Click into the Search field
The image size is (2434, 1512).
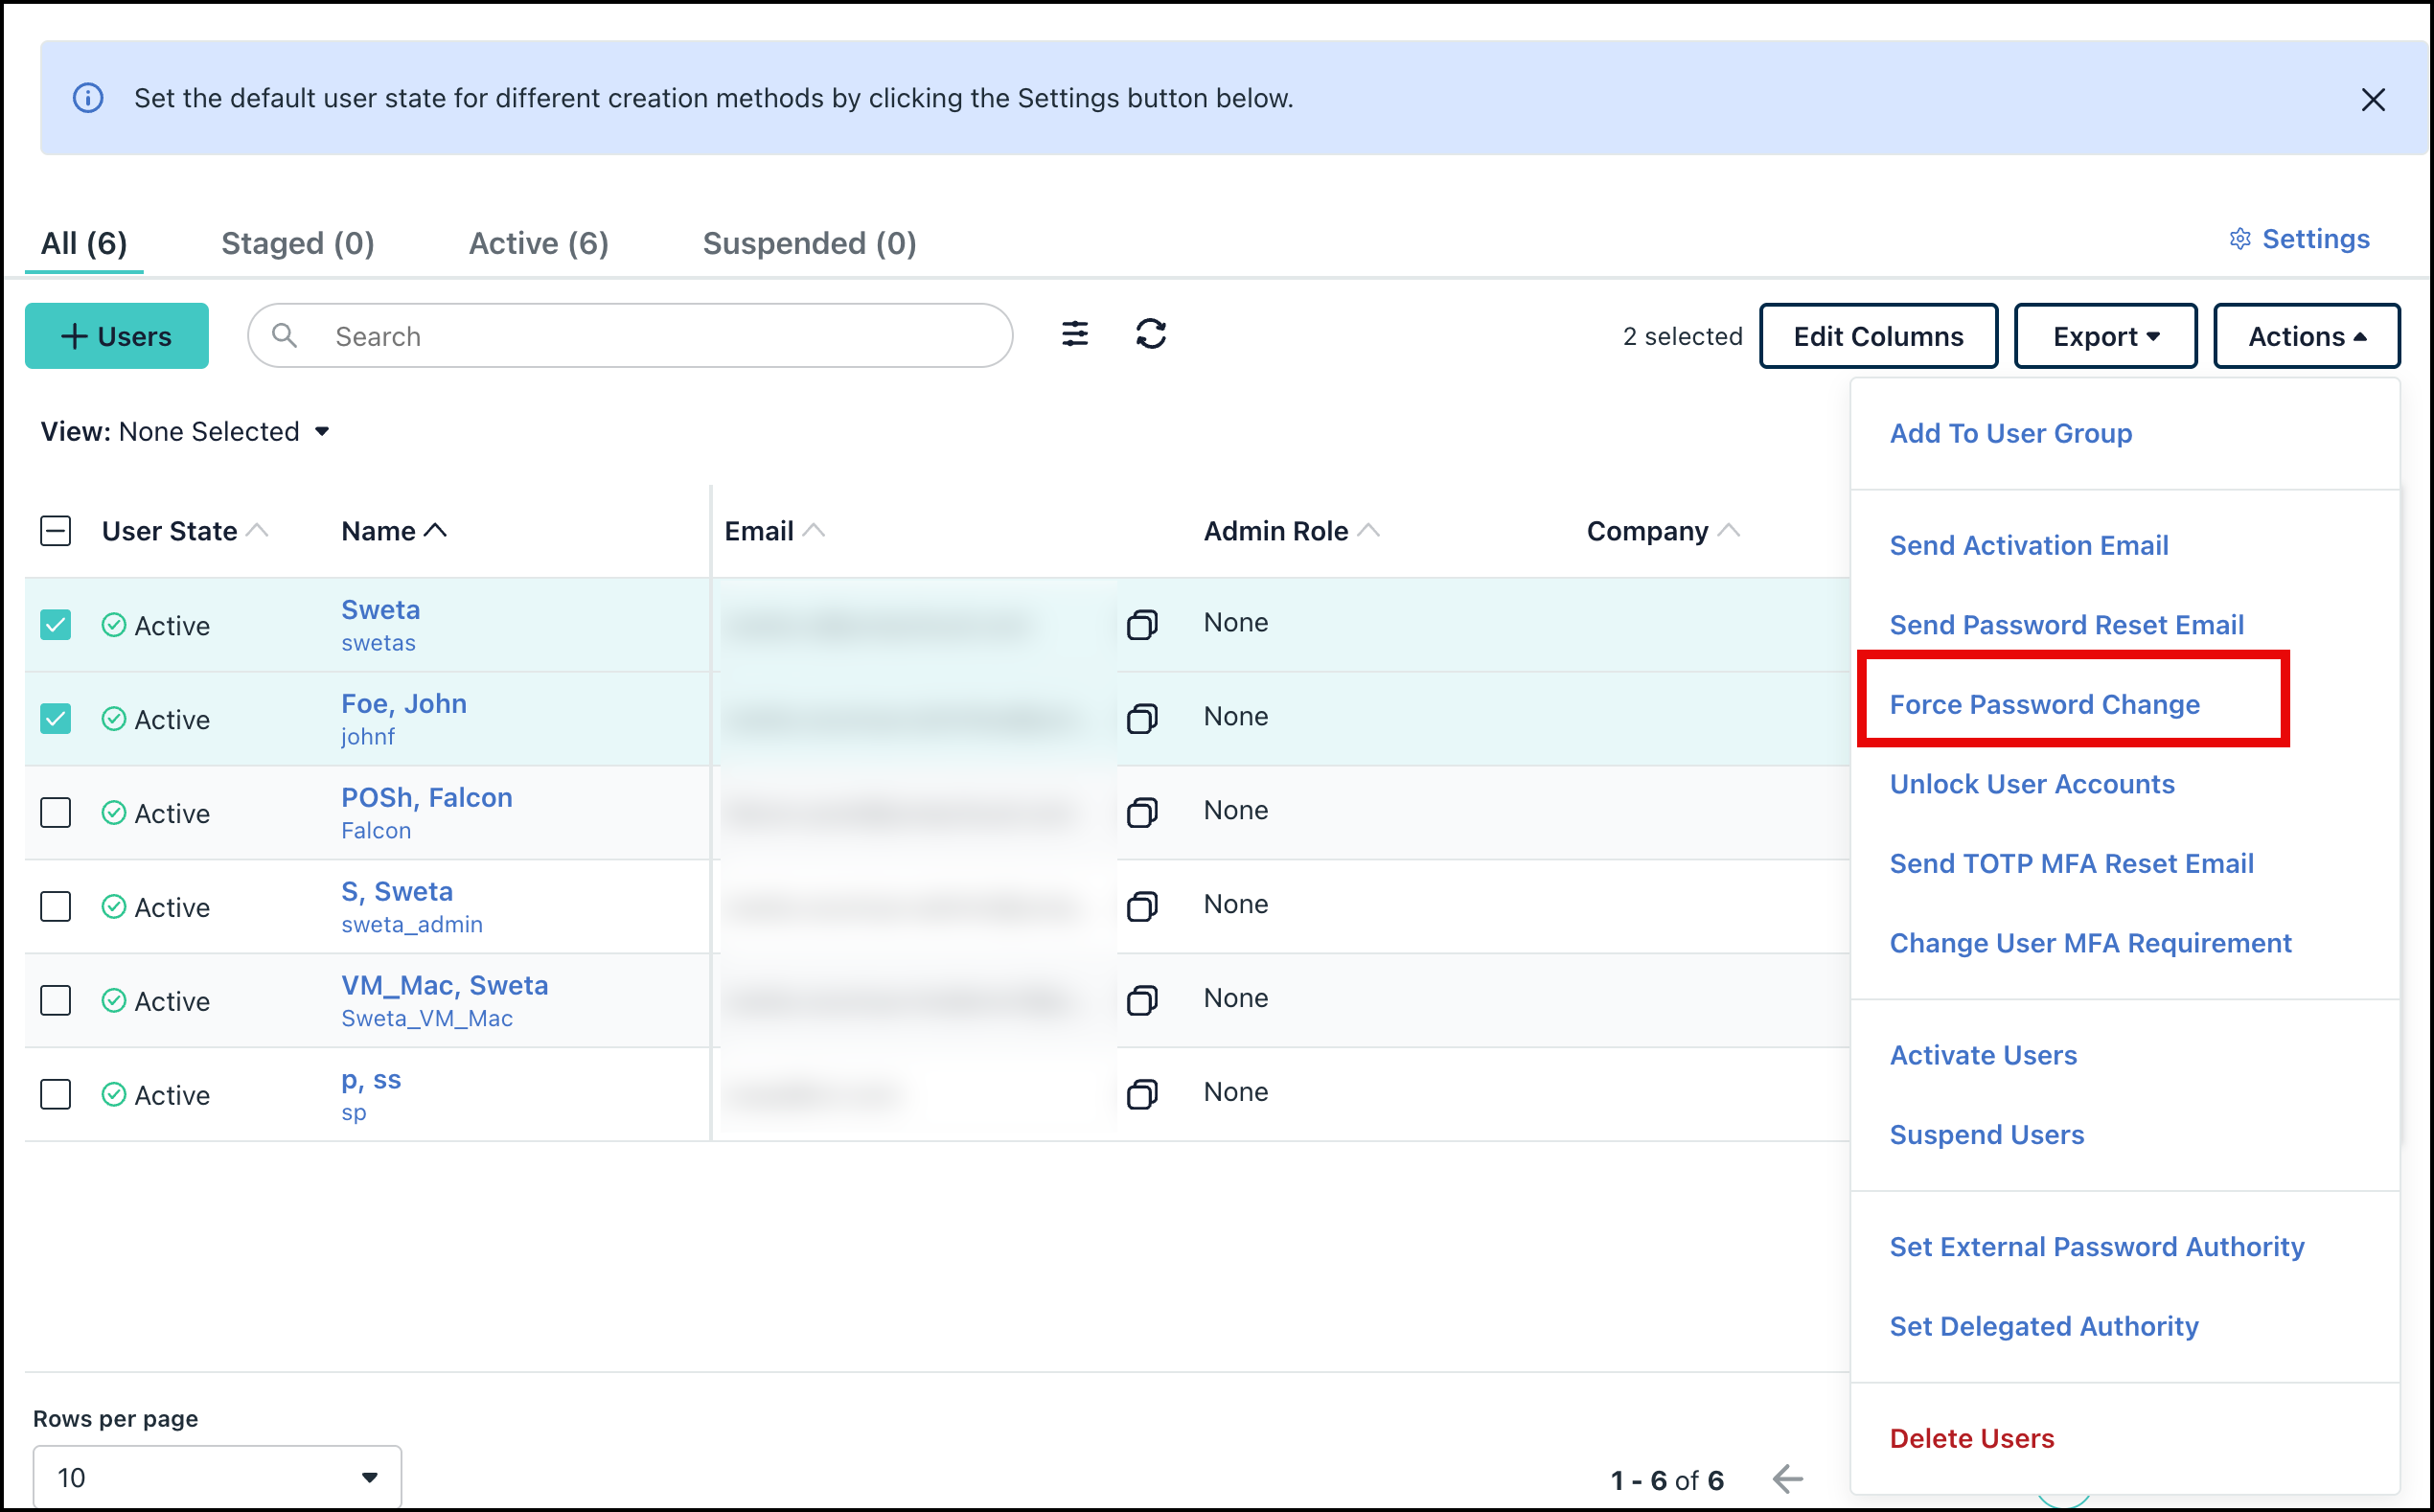(650, 337)
